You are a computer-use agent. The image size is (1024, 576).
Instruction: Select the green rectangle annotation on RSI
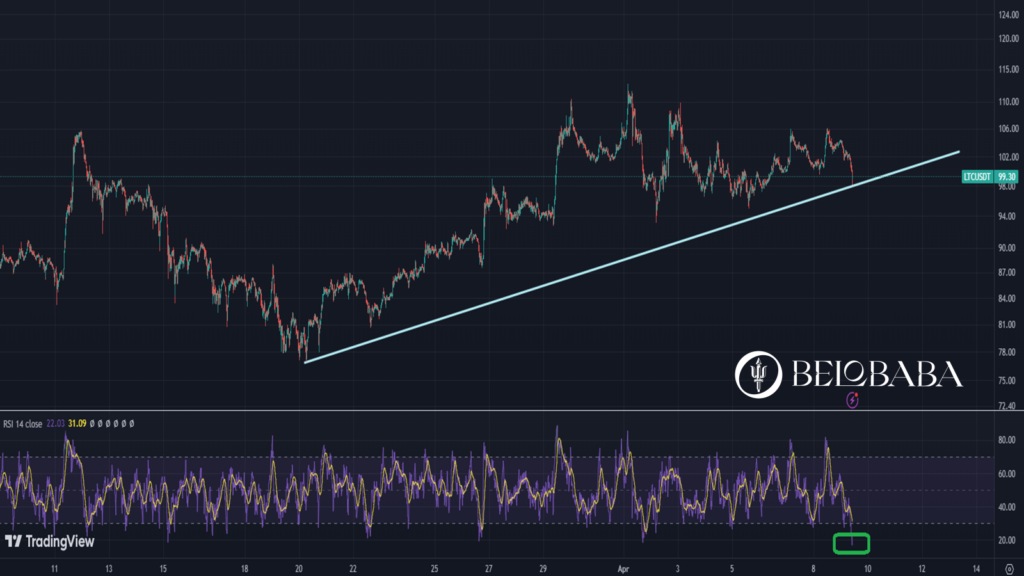coord(851,543)
